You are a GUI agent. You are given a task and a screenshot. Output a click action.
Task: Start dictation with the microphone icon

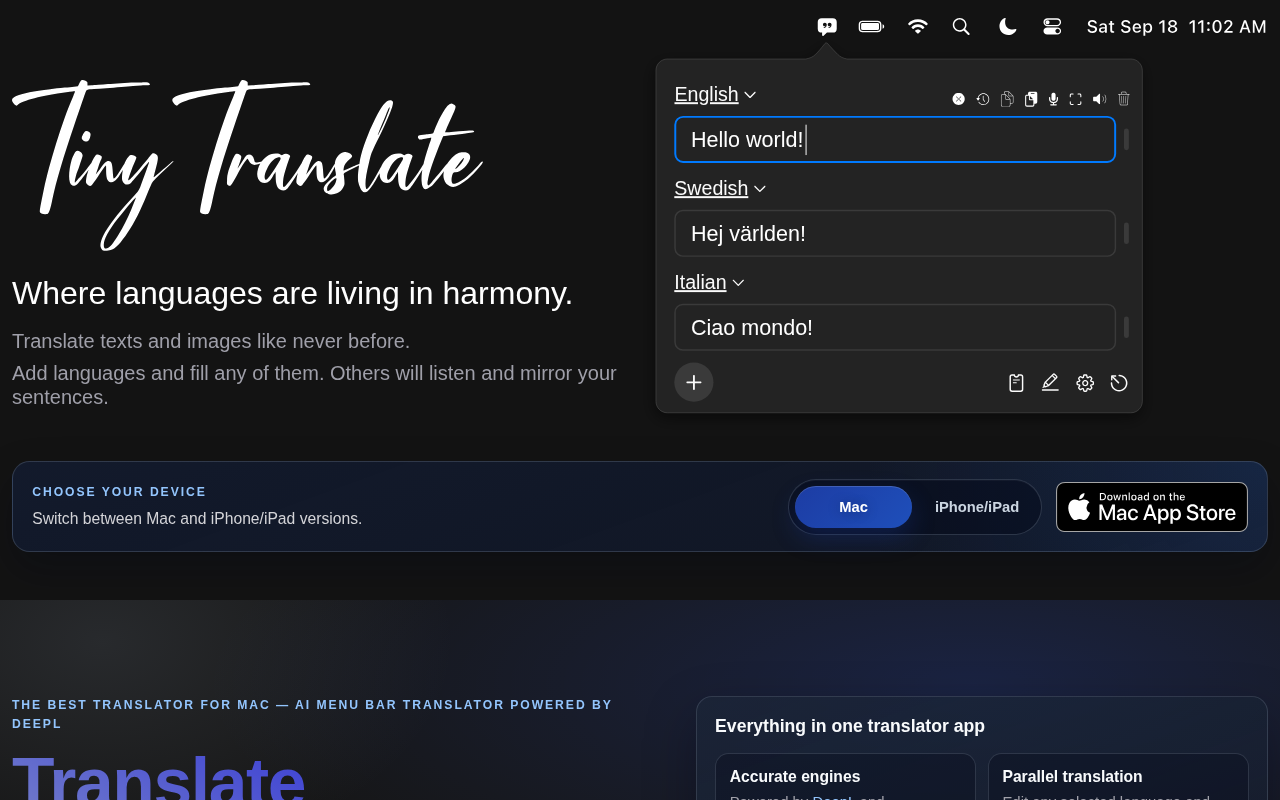(1053, 99)
